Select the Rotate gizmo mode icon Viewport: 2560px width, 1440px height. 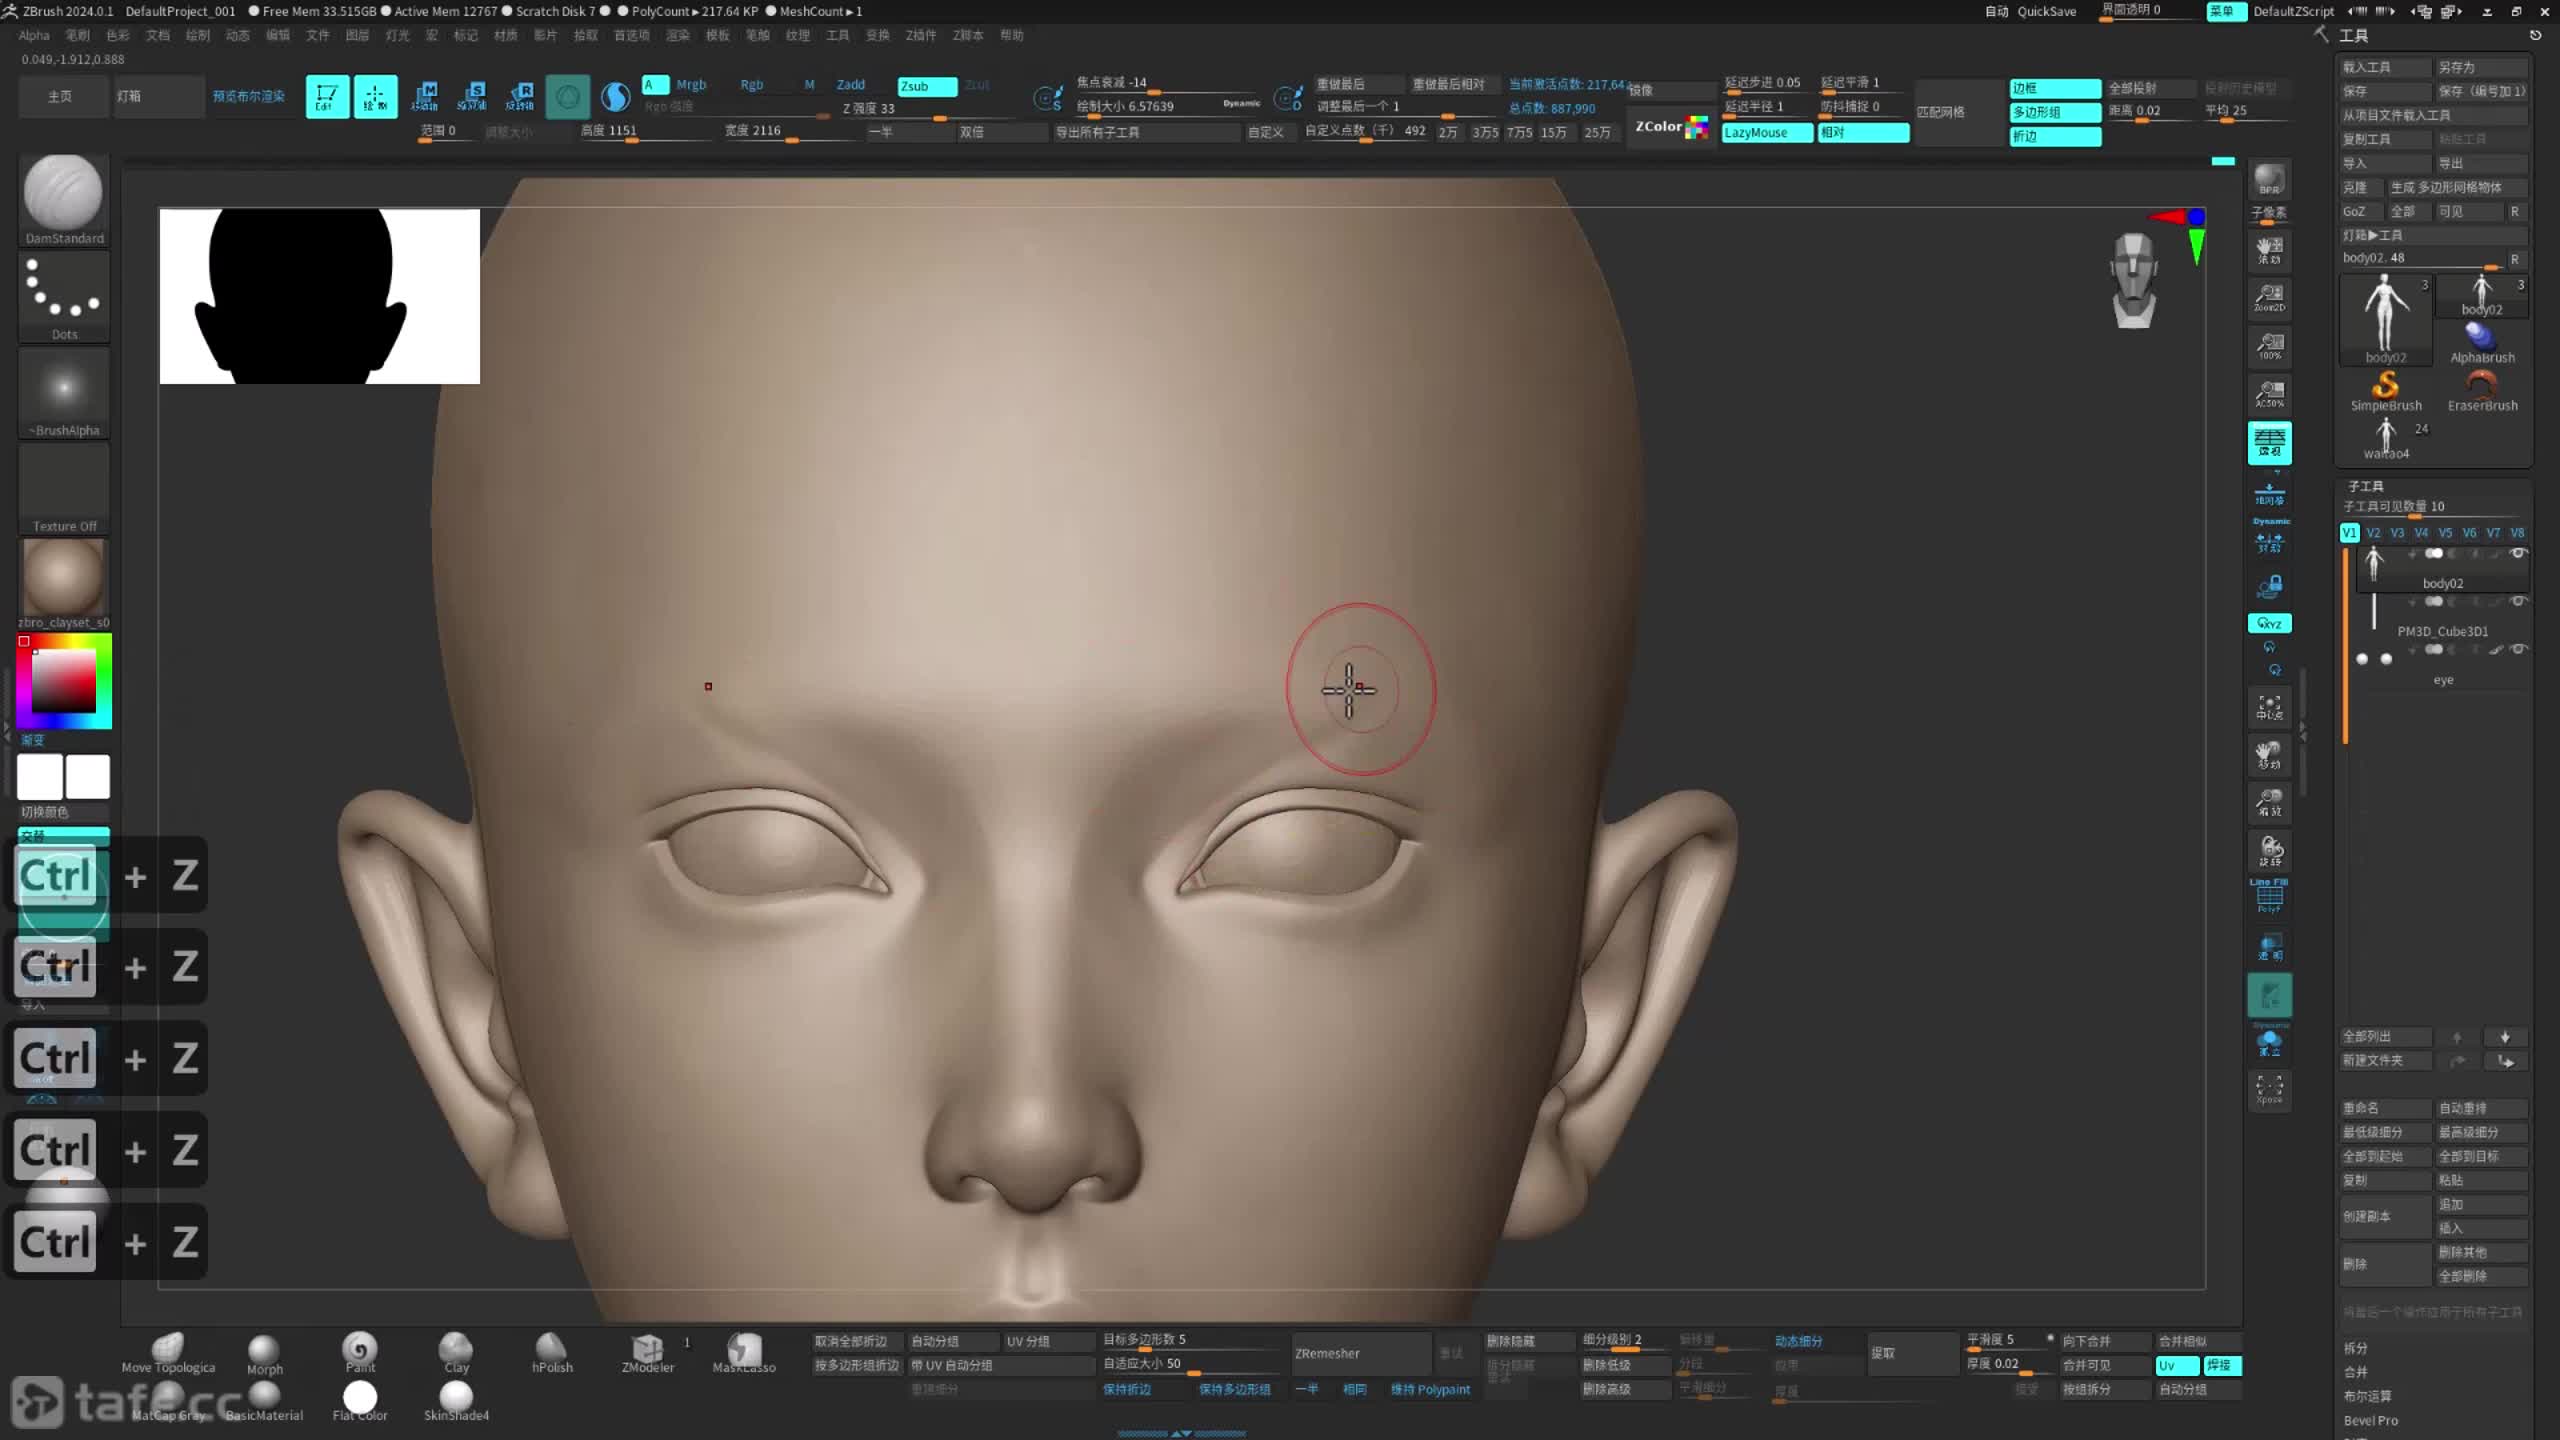point(520,97)
